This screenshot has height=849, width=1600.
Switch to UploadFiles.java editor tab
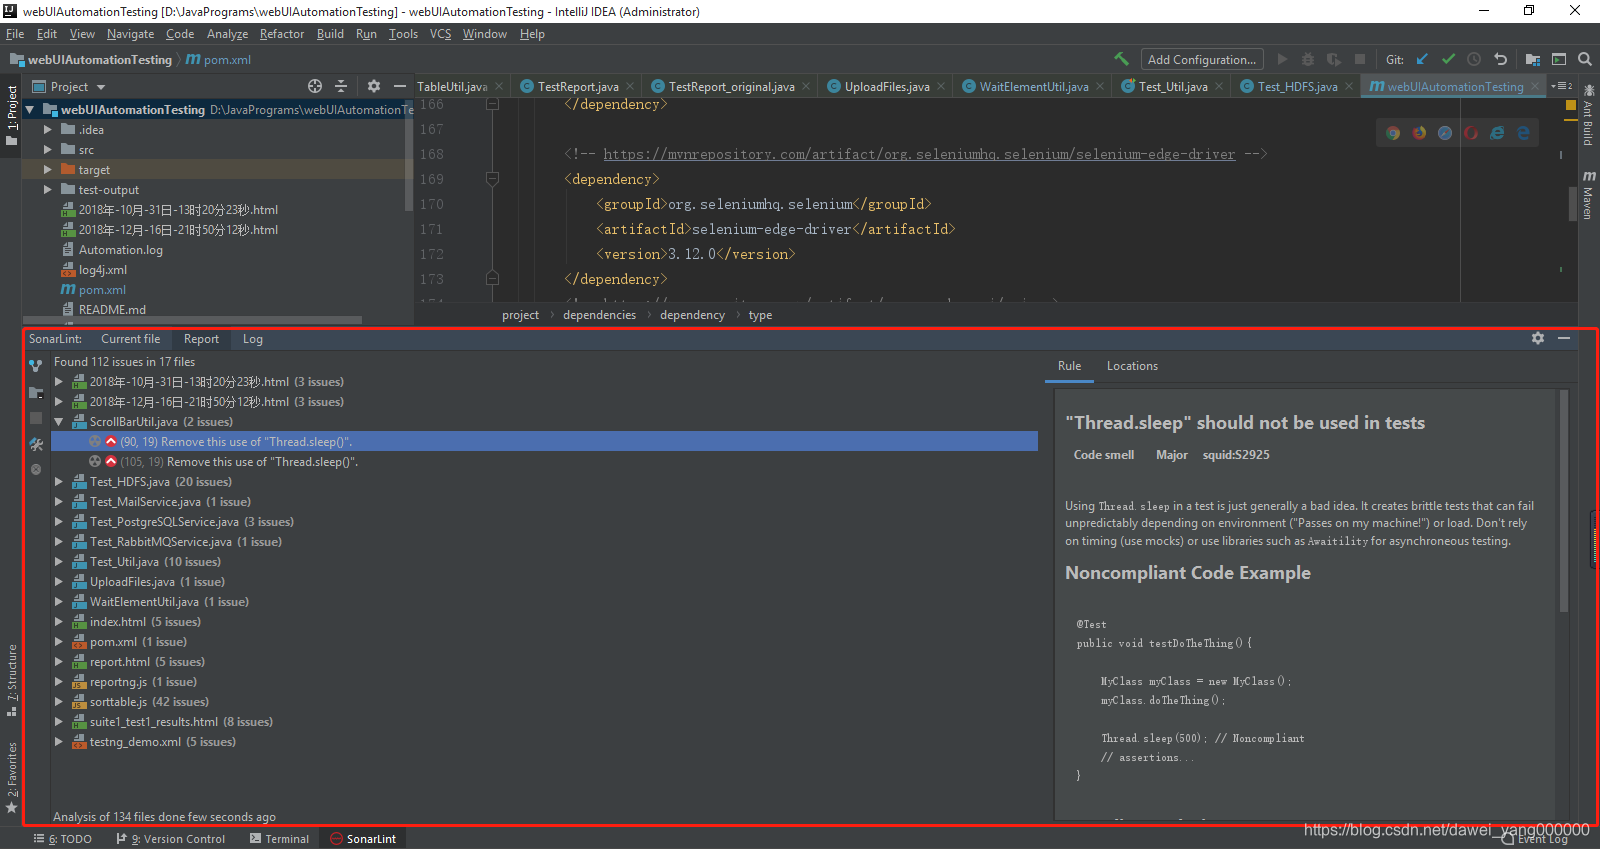[x=887, y=87]
